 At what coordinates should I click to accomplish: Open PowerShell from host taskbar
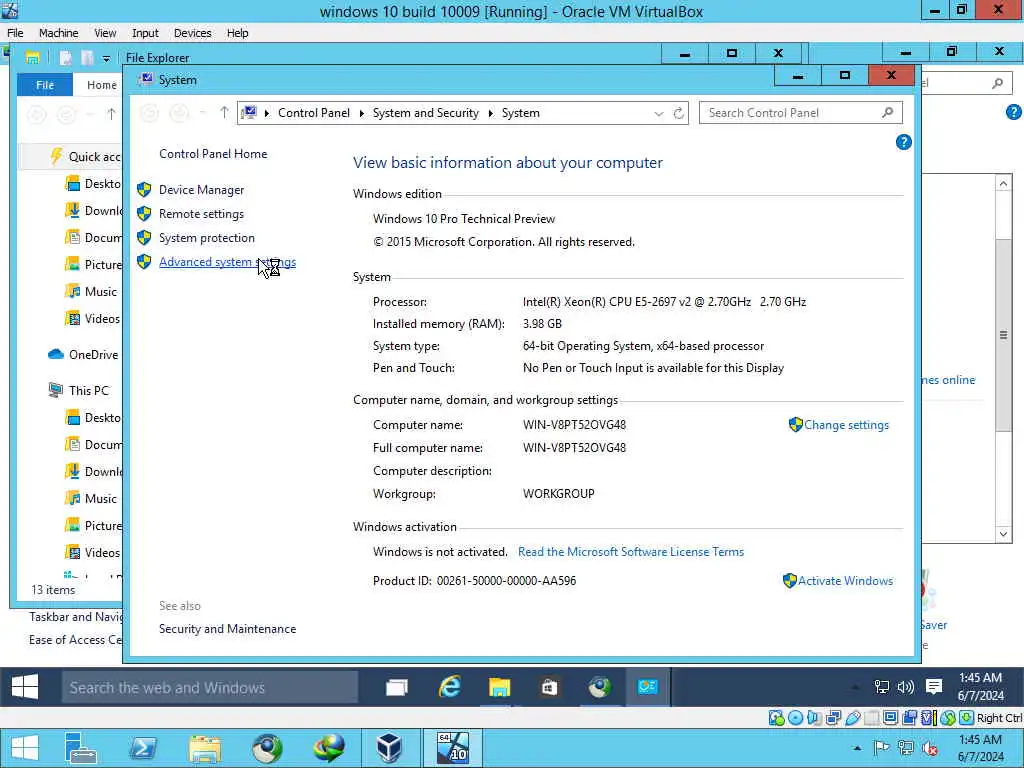click(143, 748)
